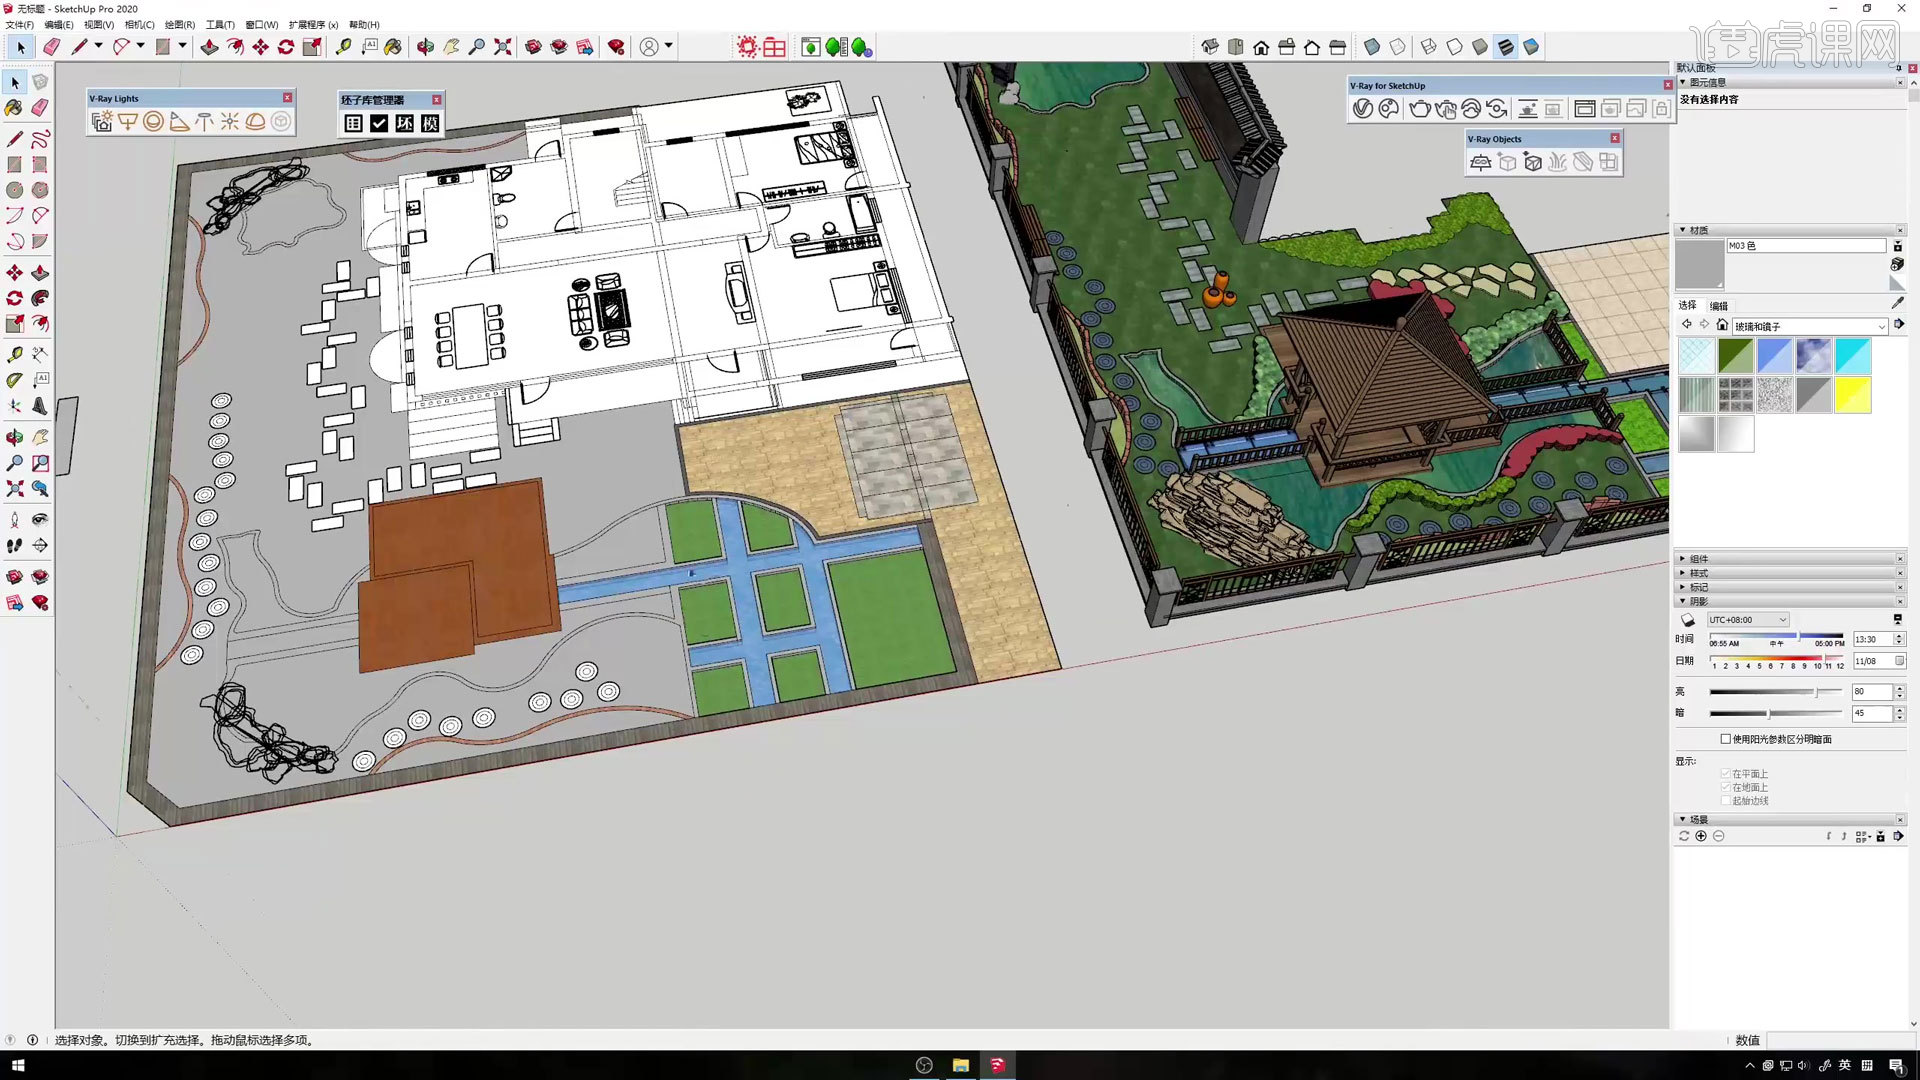Viewport: 1920px width, 1080px height.
Task: Open the 文件(F) menu
Action: (20, 25)
